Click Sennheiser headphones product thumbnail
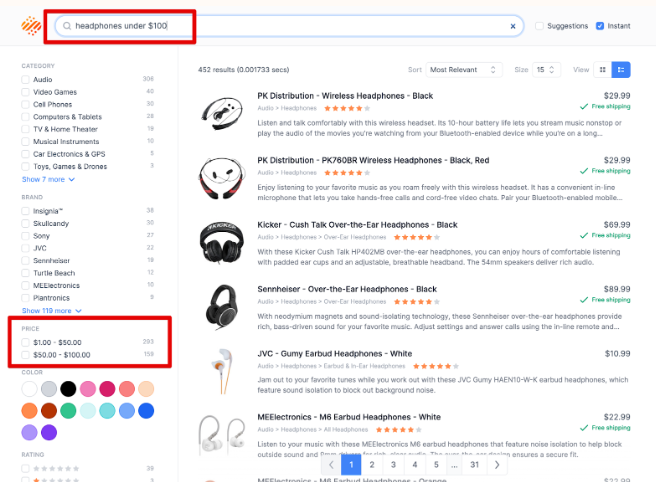Viewport: 656px width, 482px height. tap(222, 307)
